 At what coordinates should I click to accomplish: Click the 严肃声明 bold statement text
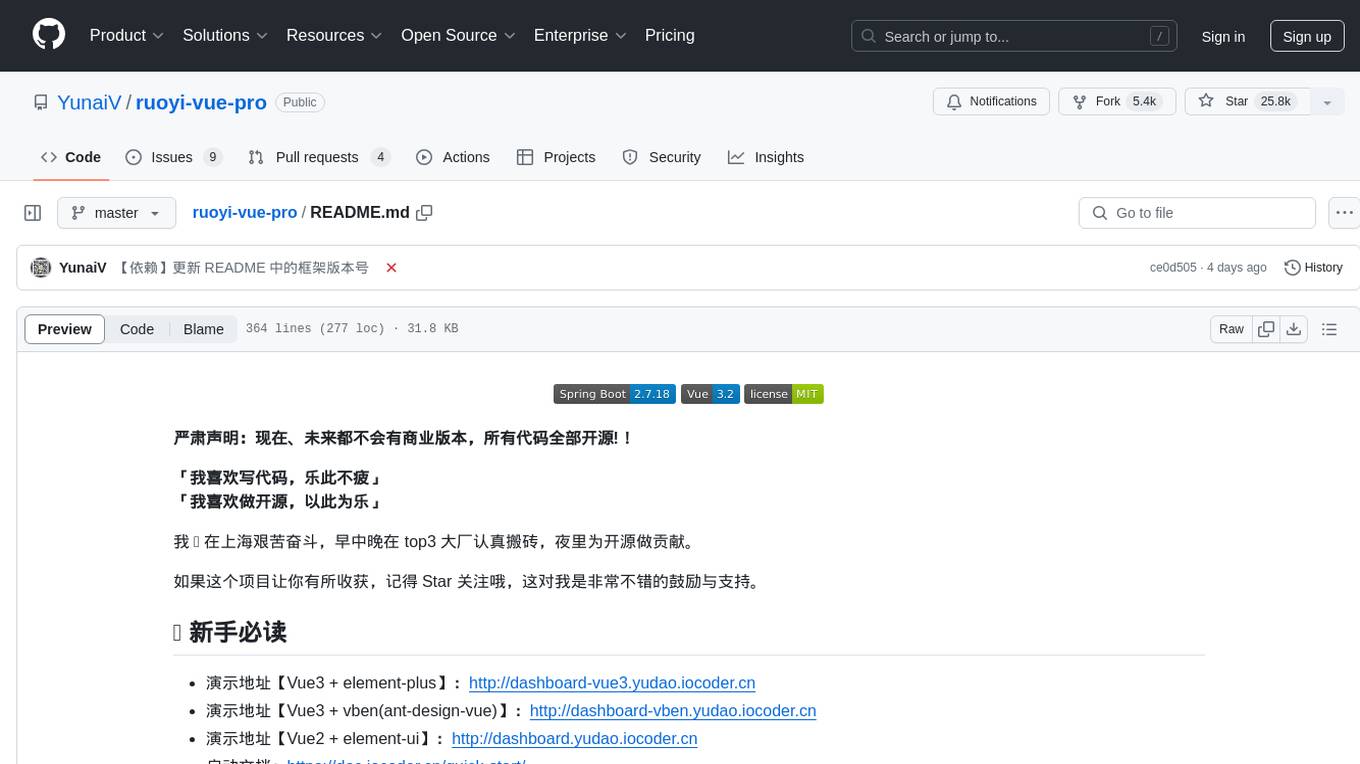pyautogui.click(x=403, y=438)
